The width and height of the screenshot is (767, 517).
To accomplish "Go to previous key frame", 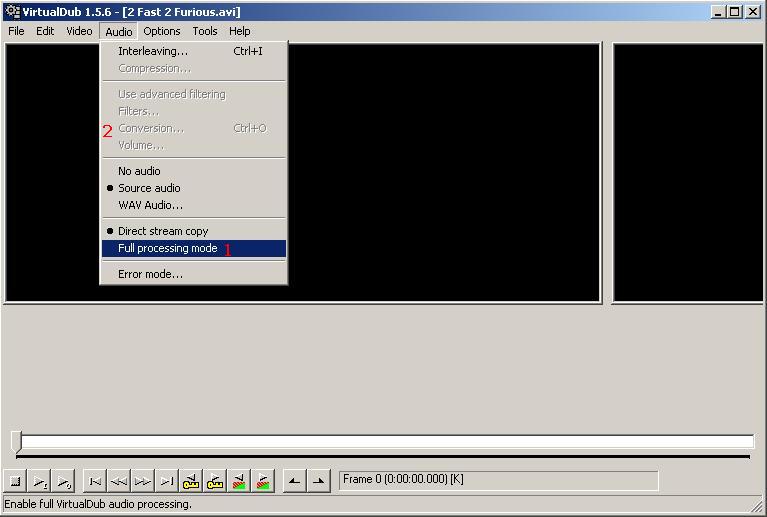I will tap(191, 481).
